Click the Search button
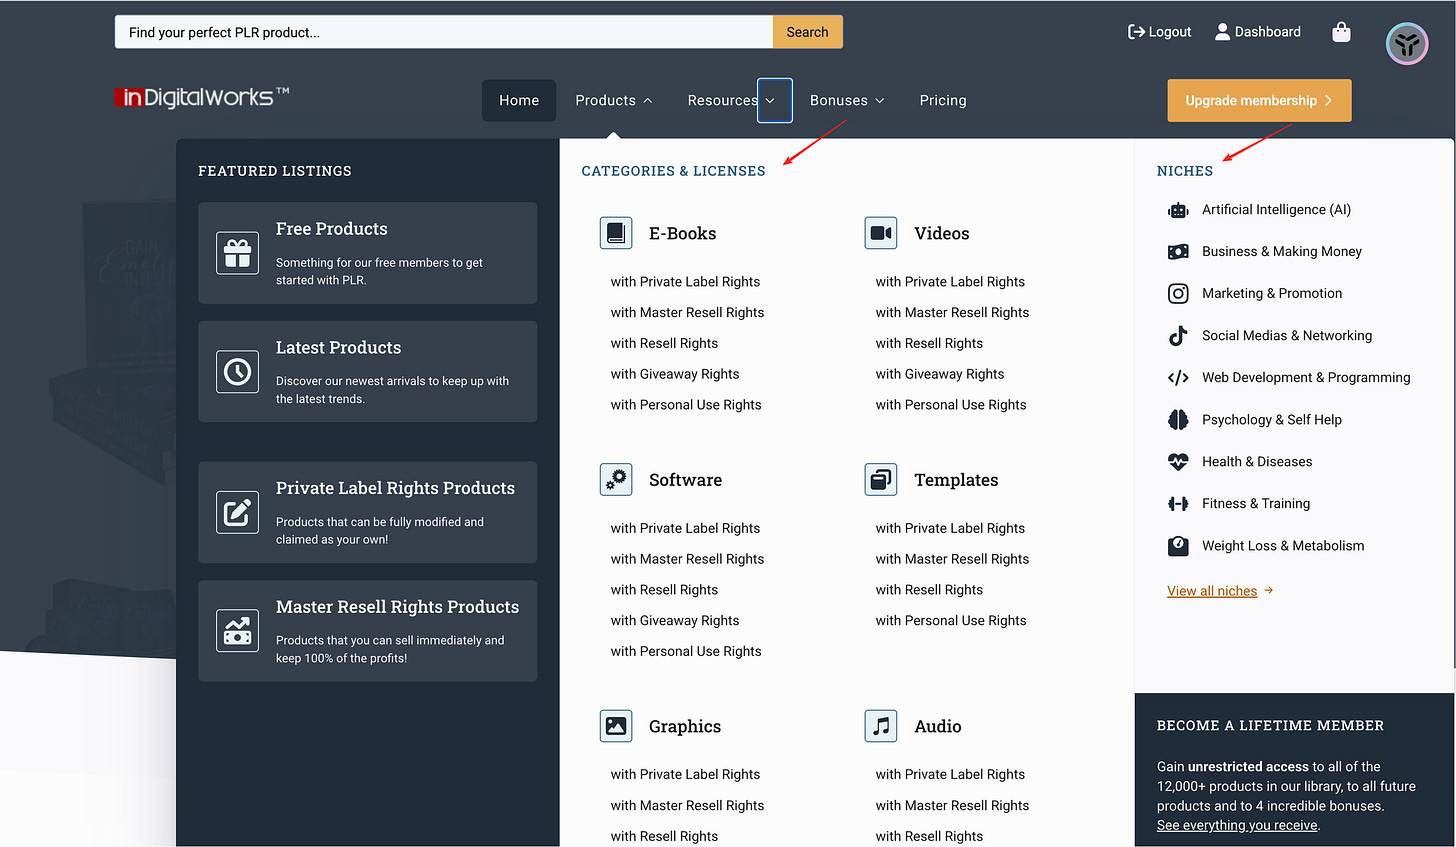 click(807, 32)
